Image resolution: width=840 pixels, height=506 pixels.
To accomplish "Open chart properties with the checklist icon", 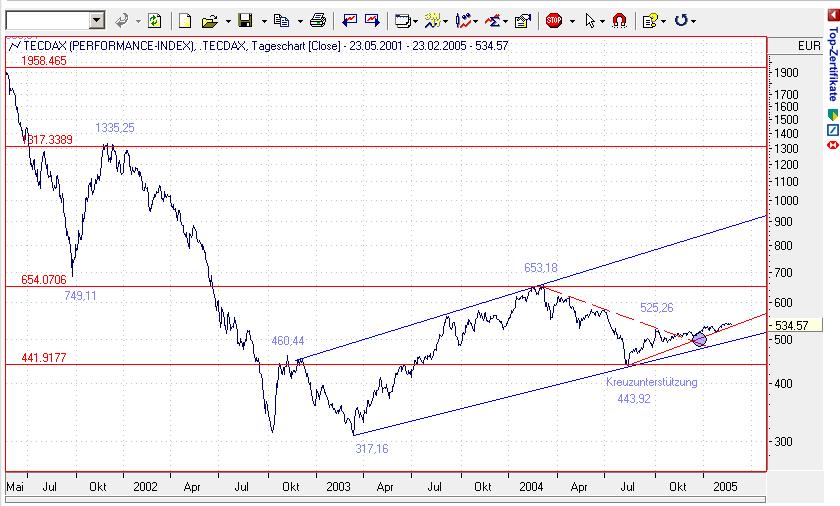I will click(522, 21).
